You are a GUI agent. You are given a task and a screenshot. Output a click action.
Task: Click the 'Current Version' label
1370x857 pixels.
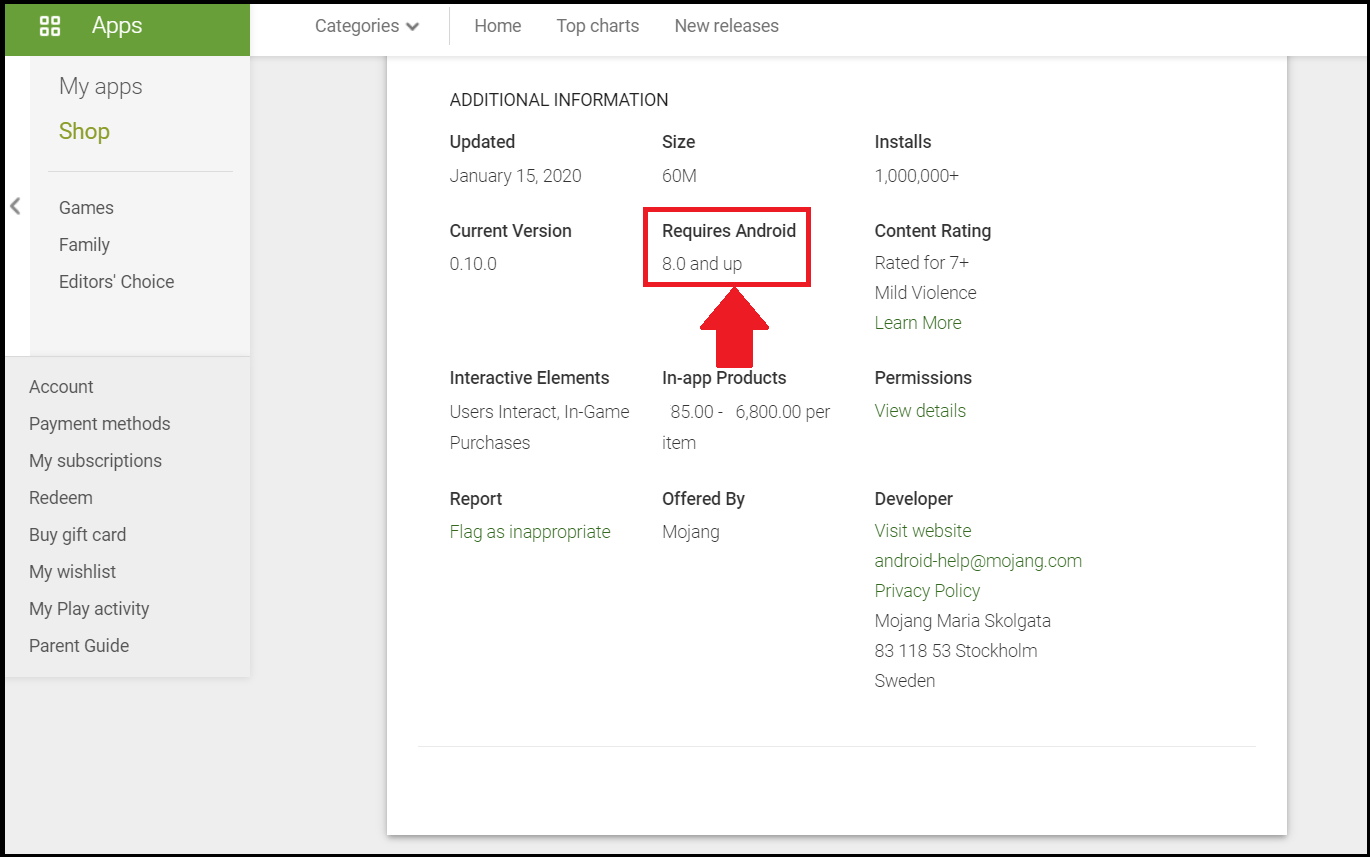click(511, 231)
